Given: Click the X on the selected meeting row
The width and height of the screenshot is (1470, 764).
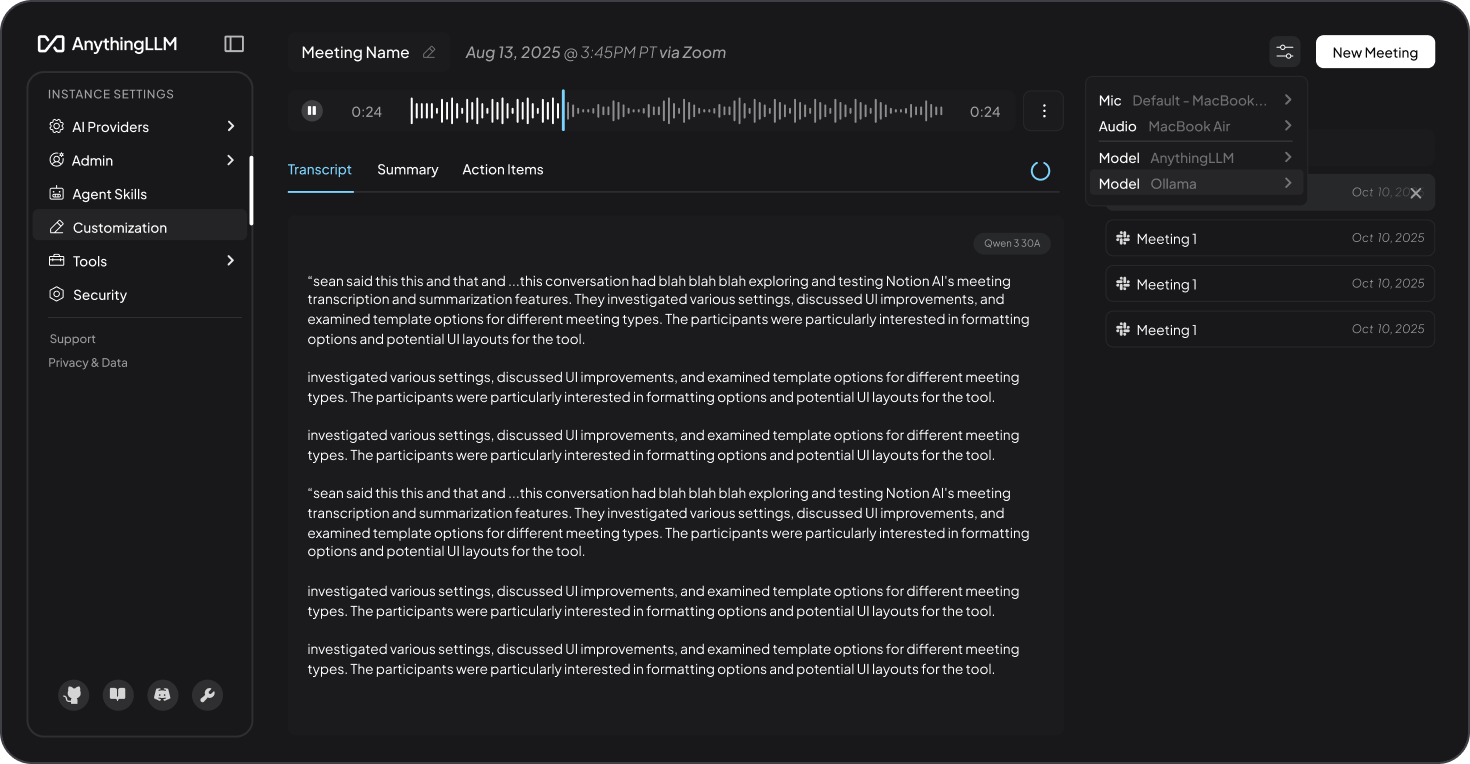Looking at the screenshot, I should [1415, 193].
